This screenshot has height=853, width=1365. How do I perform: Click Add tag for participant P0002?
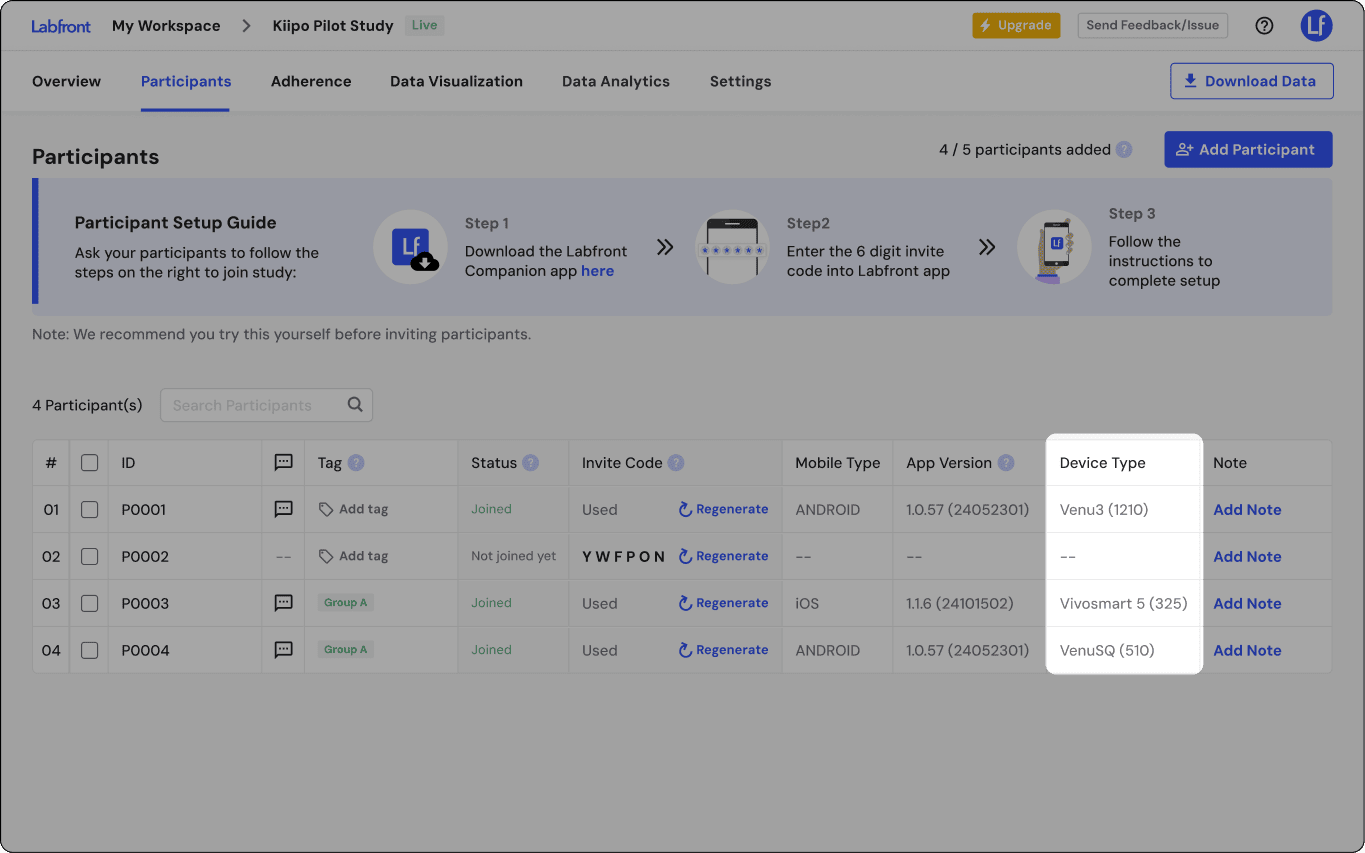(353, 556)
